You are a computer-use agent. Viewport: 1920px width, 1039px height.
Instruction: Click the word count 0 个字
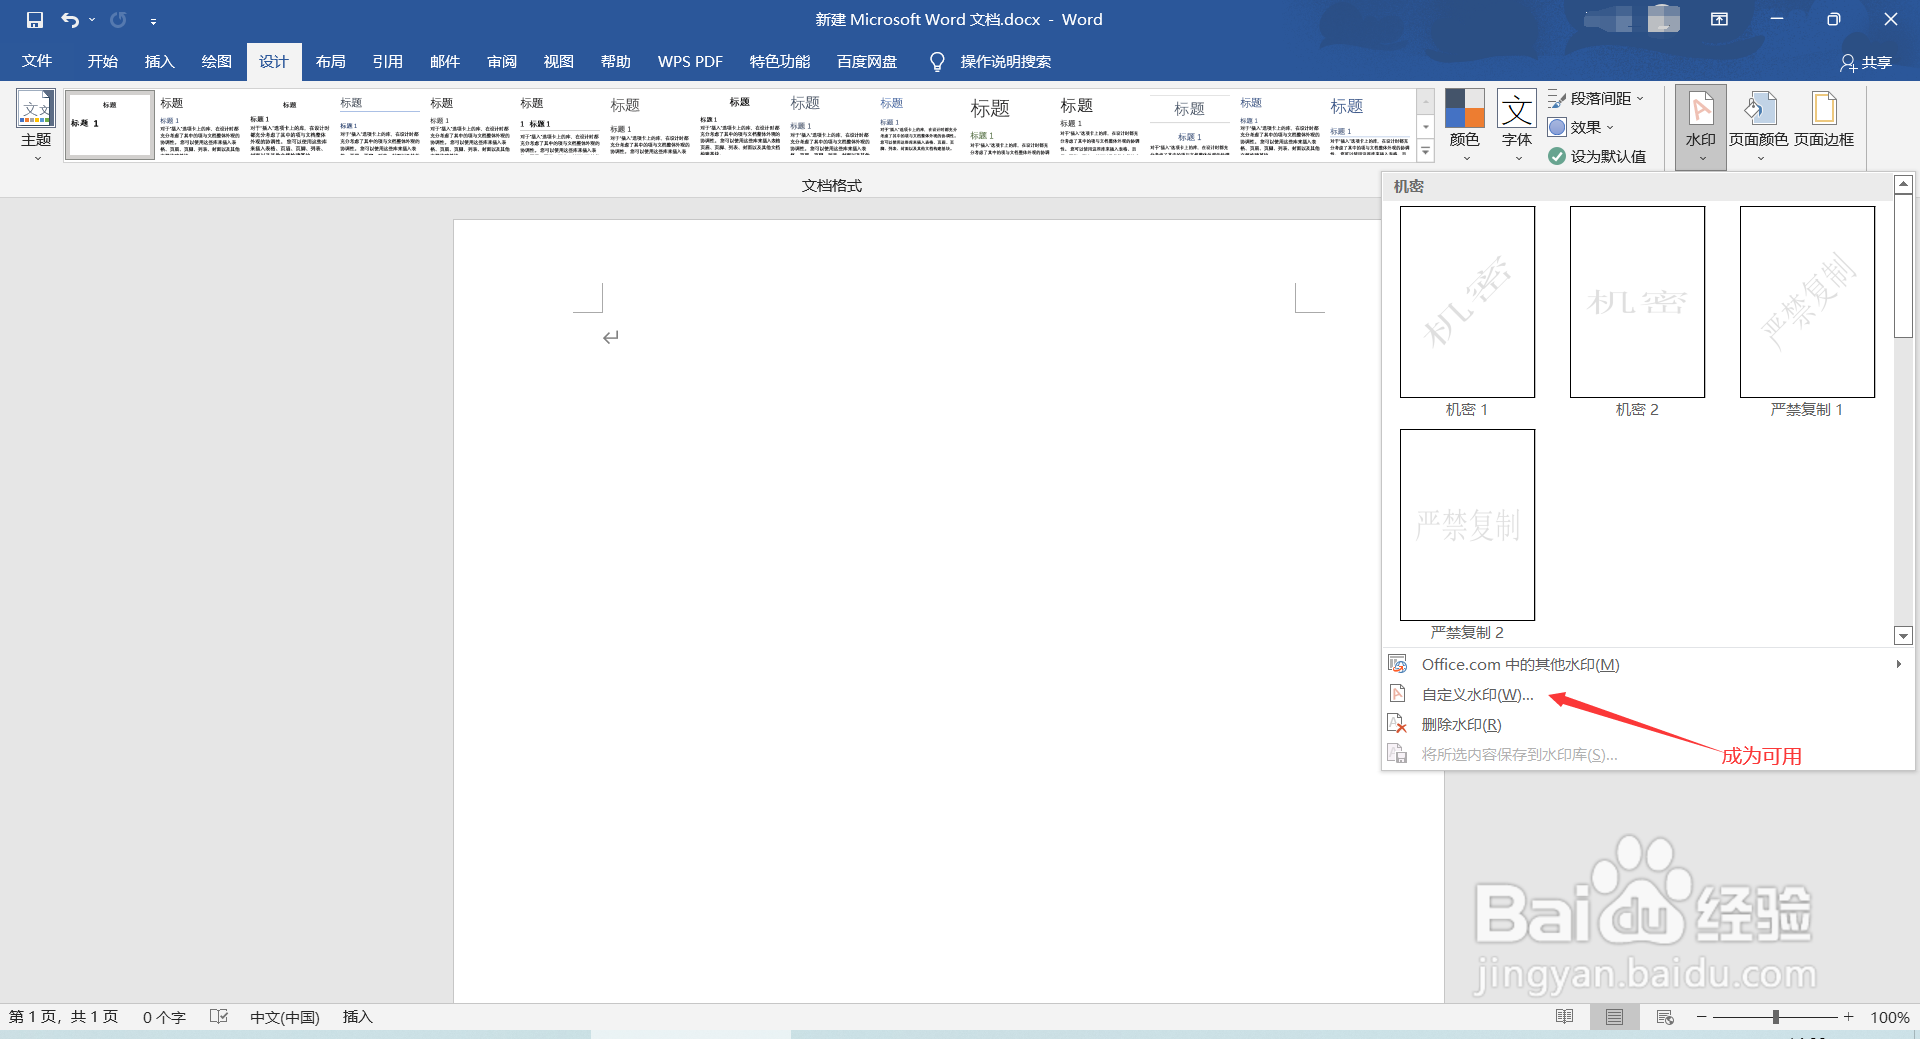coord(164,1017)
